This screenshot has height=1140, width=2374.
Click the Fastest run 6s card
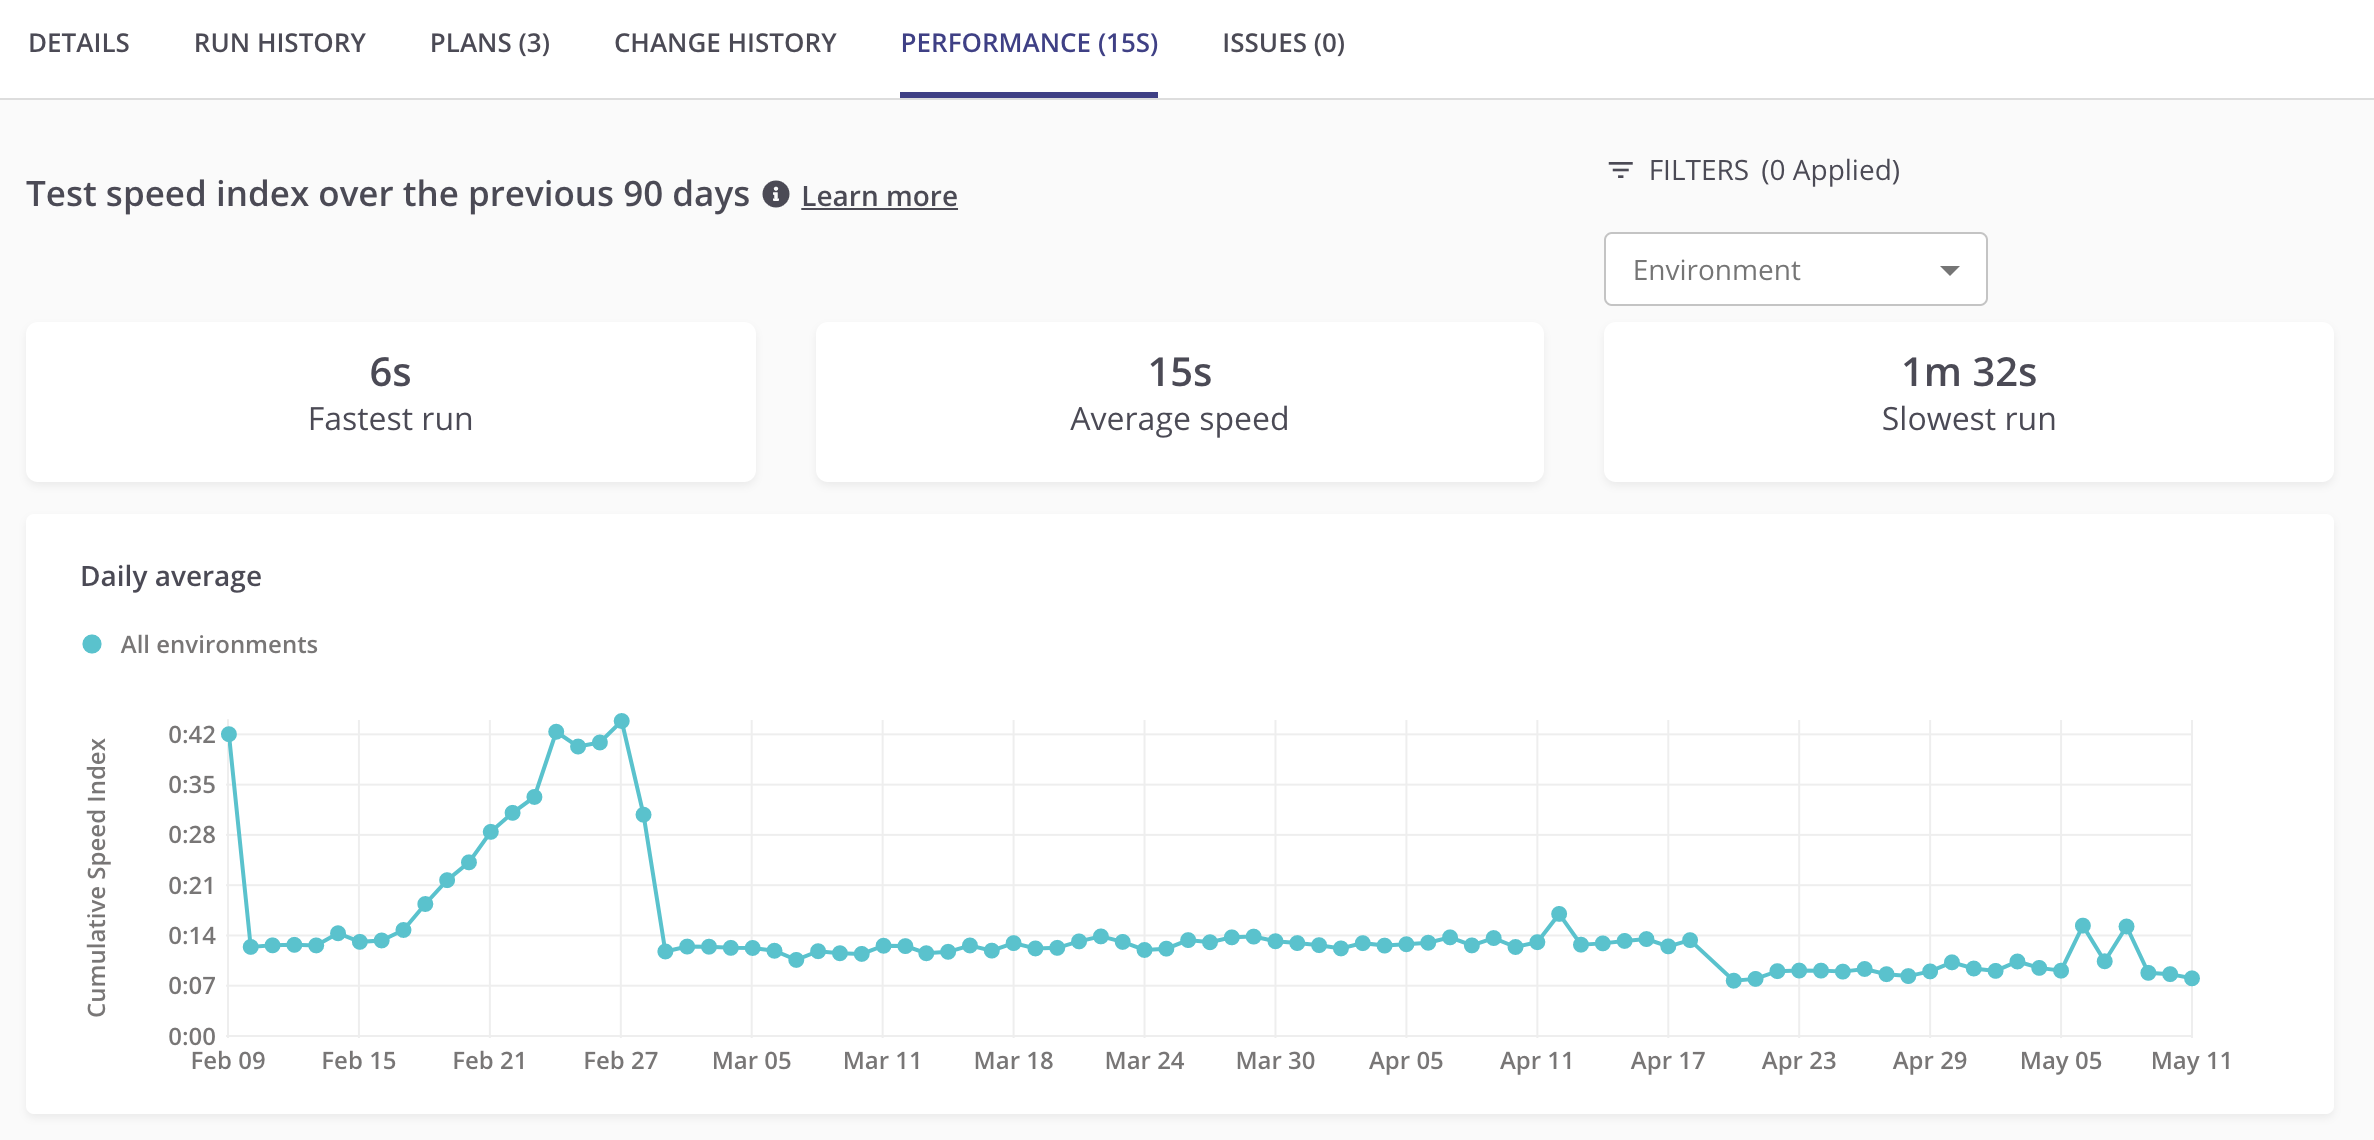391,401
